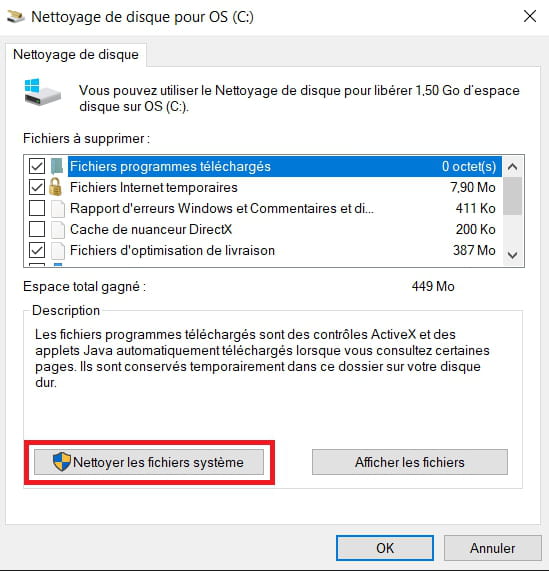Click the padlock icon of Fichiers Internet temporaires
Image resolution: width=549 pixels, height=571 pixels.
(x=55, y=187)
